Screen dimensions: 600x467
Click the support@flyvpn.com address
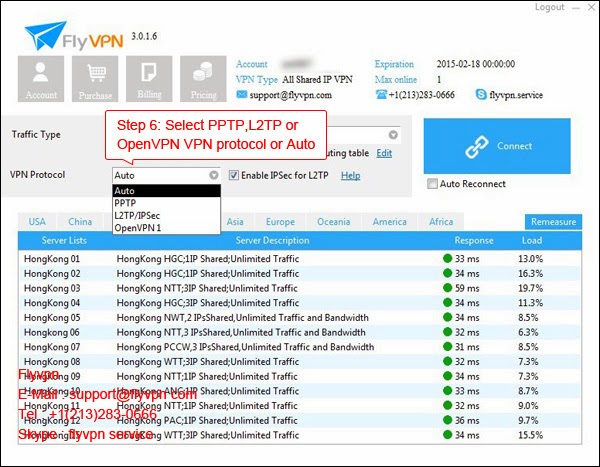coord(290,95)
